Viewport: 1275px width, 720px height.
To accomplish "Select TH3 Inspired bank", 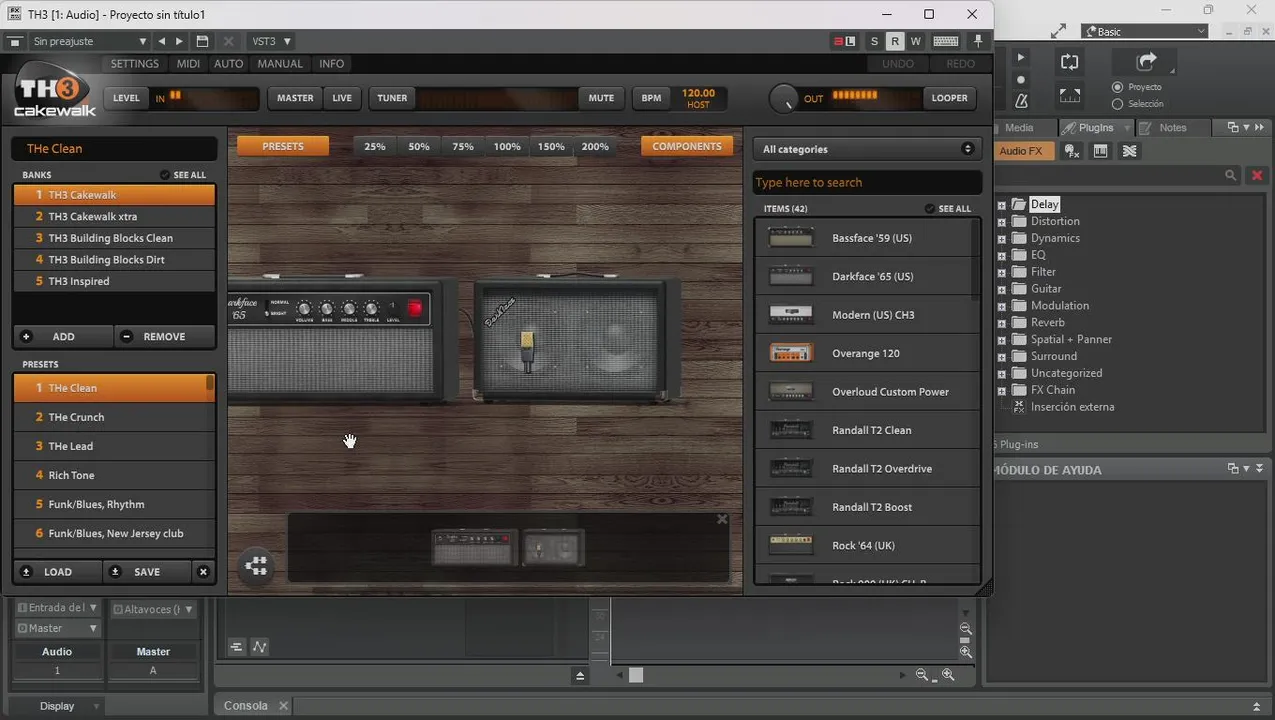I will [114, 281].
